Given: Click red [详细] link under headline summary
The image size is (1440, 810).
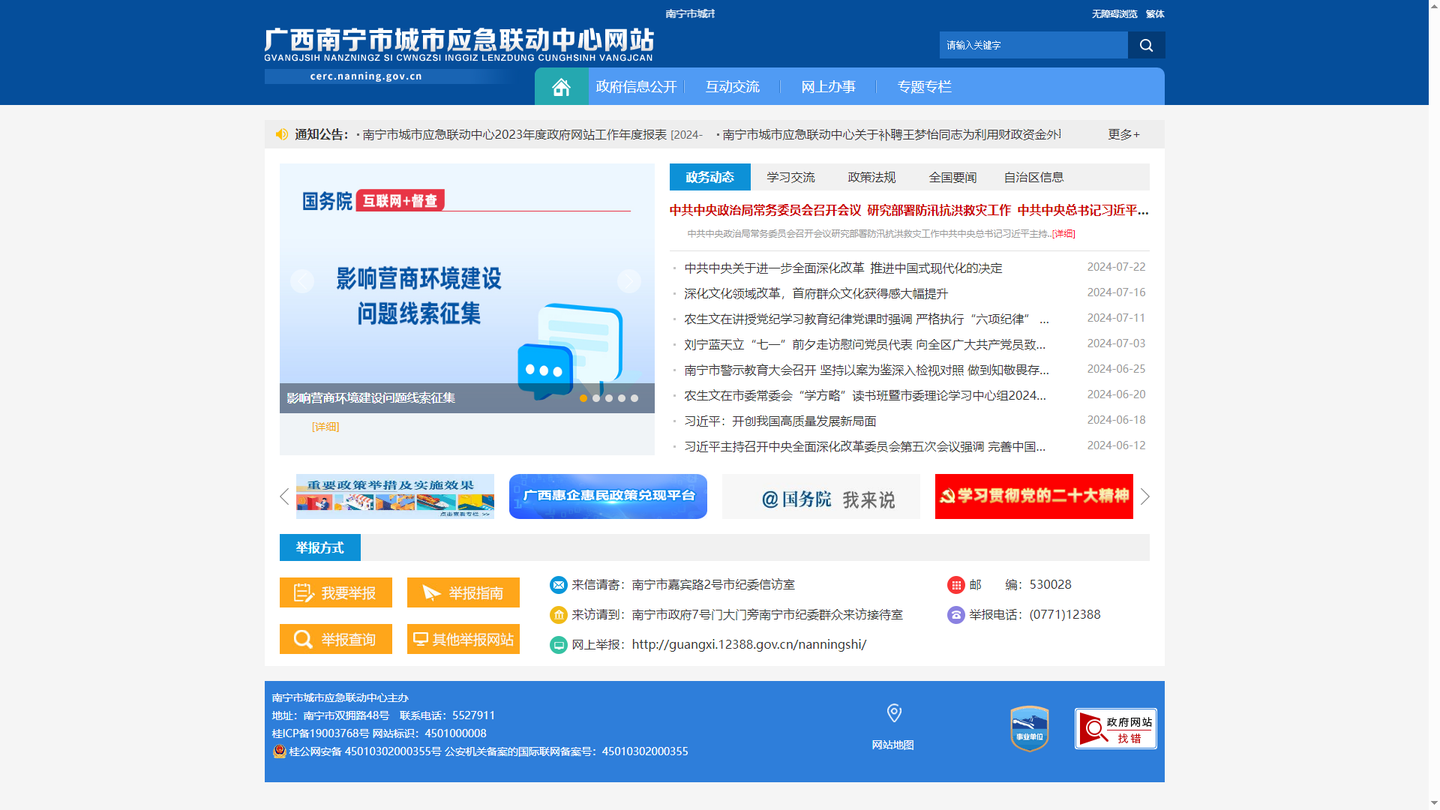Looking at the screenshot, I should tap(1063, 234).
